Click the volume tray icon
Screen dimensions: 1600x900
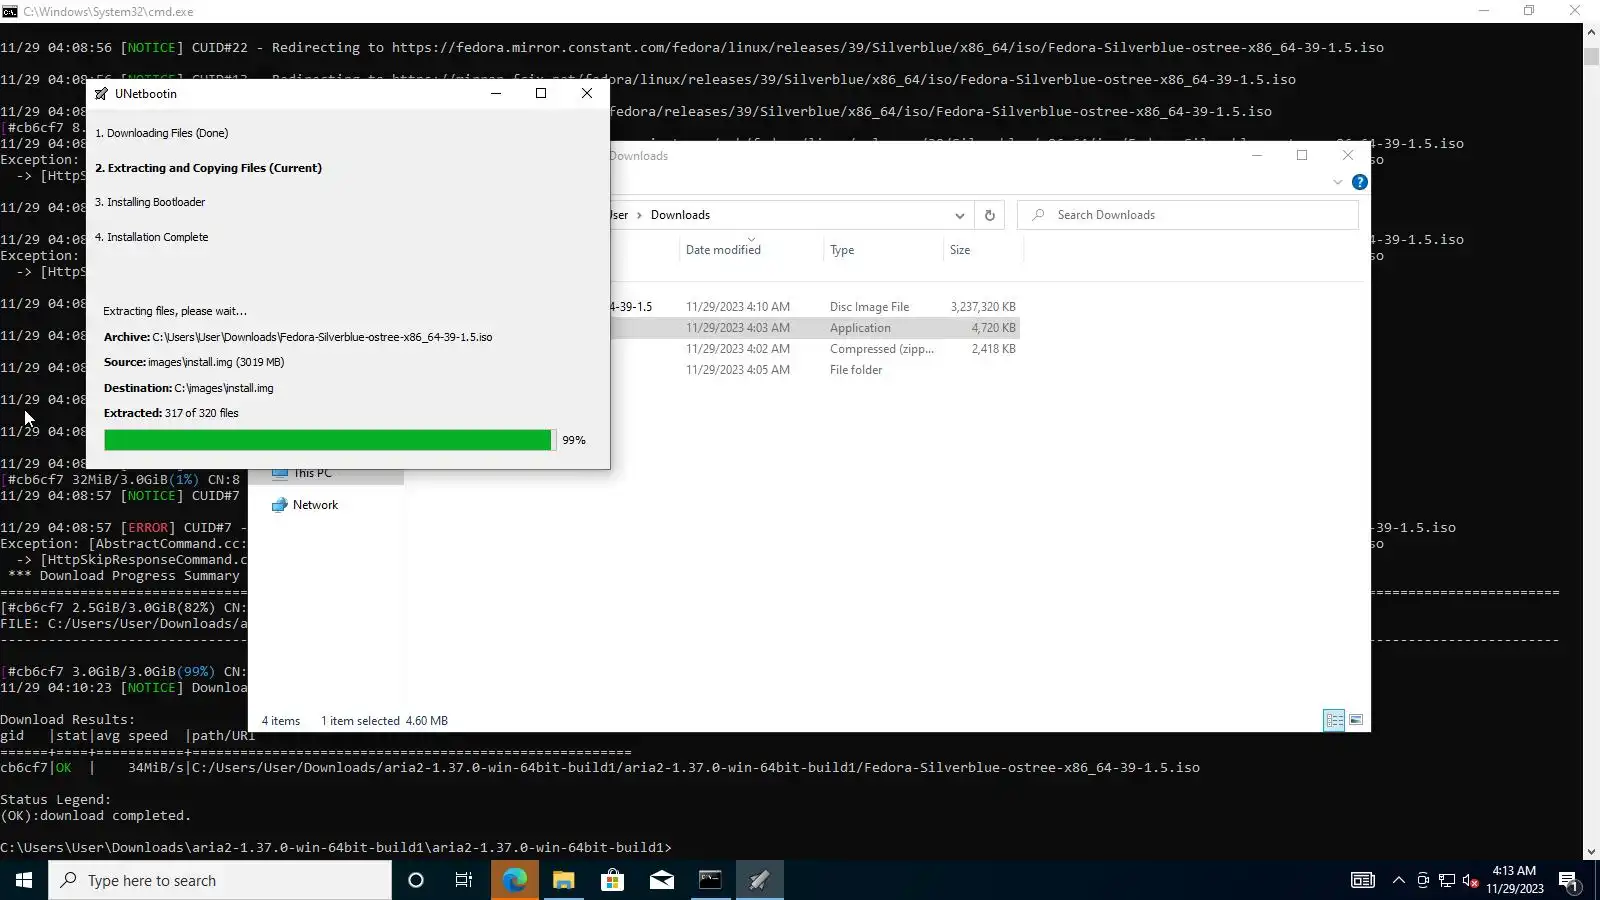(x=1470, y=880)
